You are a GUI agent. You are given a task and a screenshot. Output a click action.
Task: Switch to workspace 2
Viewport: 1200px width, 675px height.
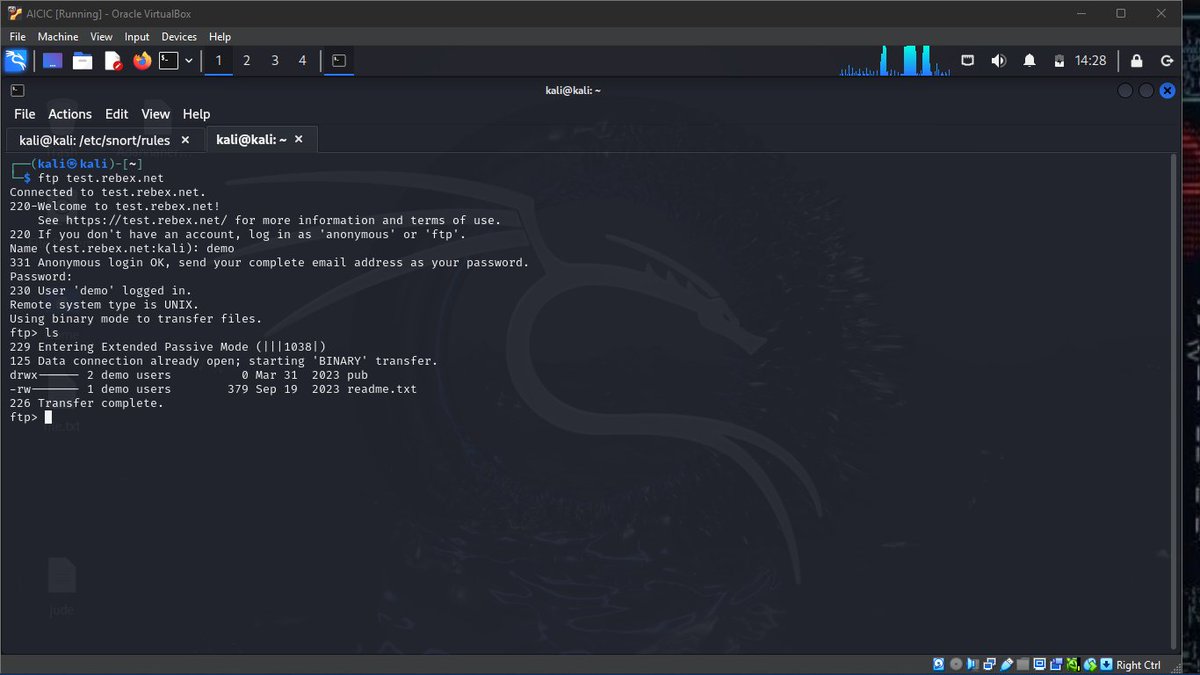[247, 61]
